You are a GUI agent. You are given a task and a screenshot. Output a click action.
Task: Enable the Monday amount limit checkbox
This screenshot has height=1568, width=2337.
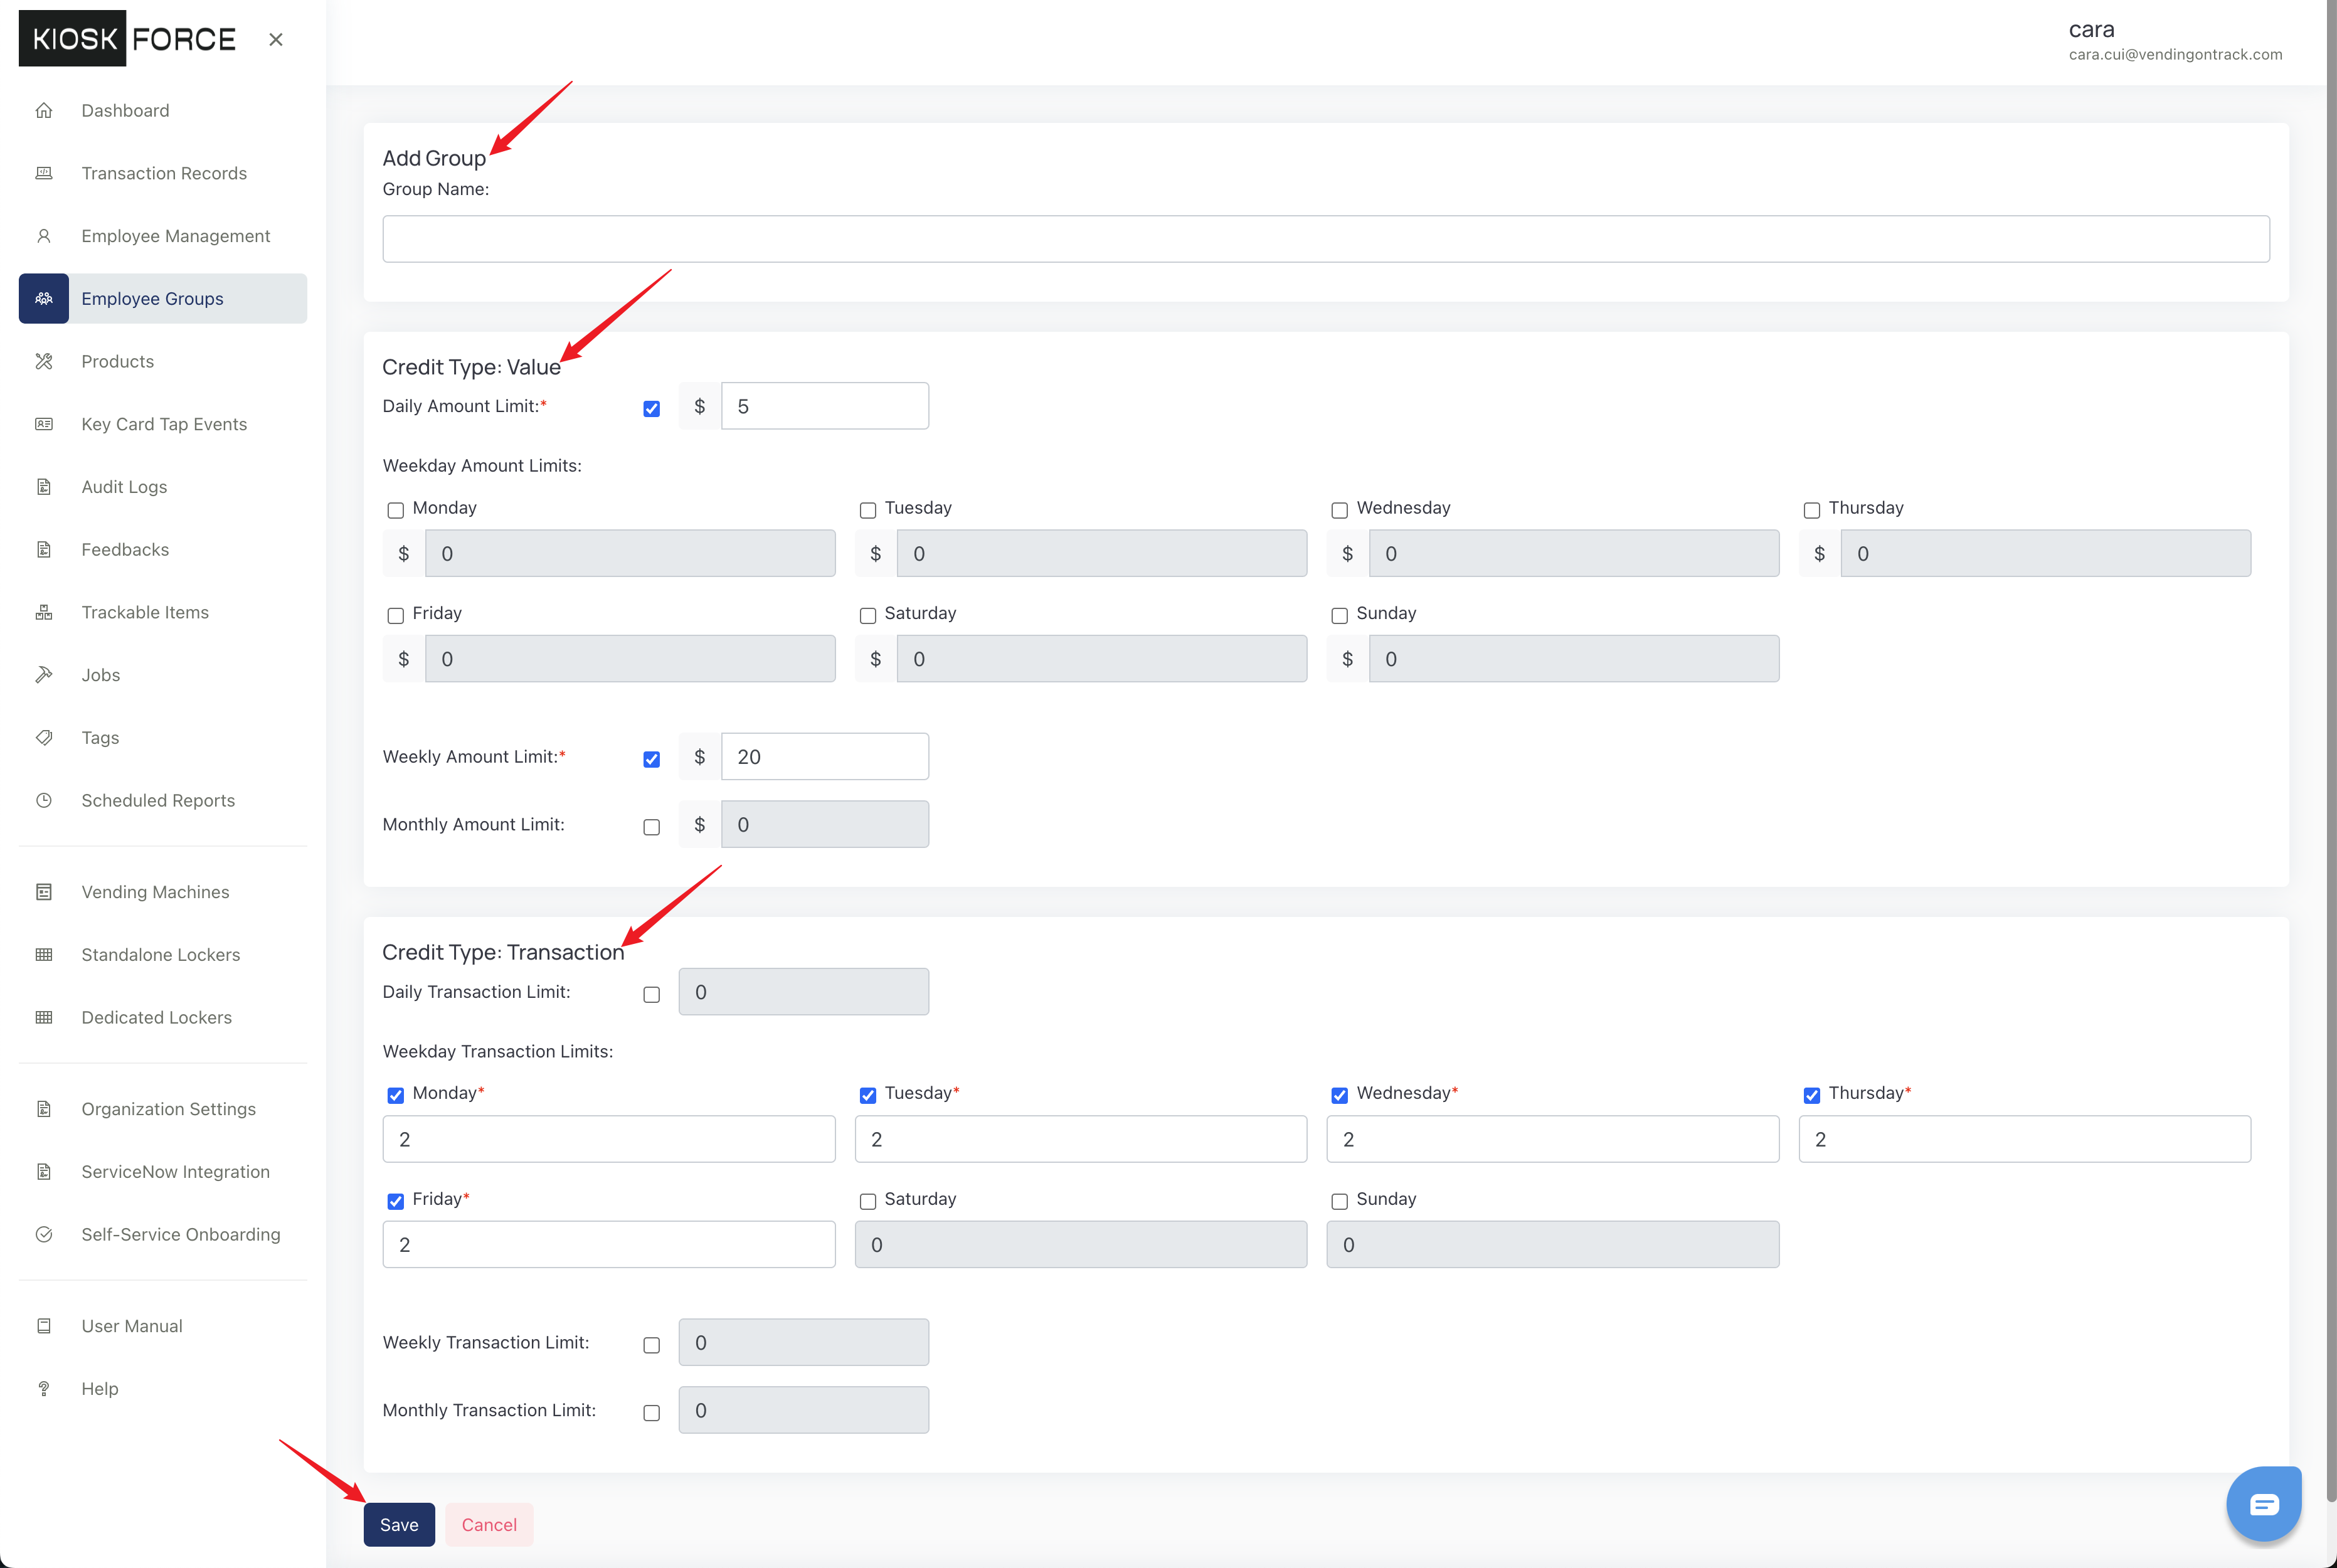pyautogui.click(x=395, y=510)
